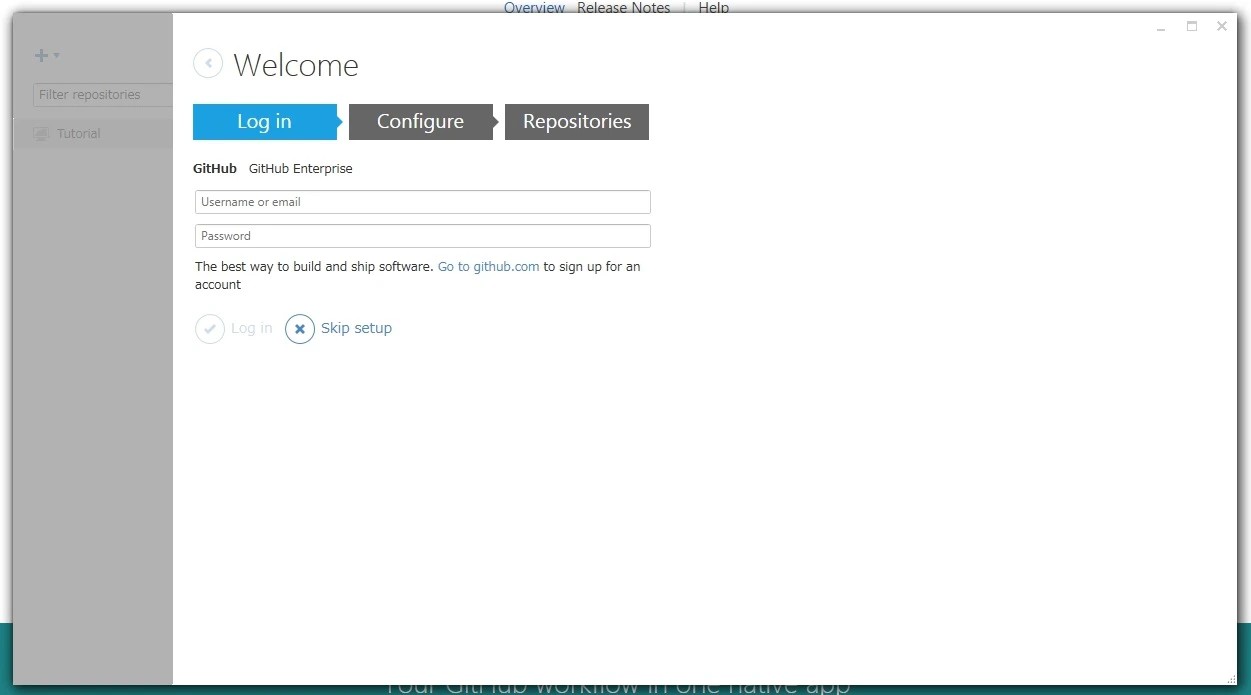Open Overview link in the background page
This screenshot has width=1251, height=695.
534,7
